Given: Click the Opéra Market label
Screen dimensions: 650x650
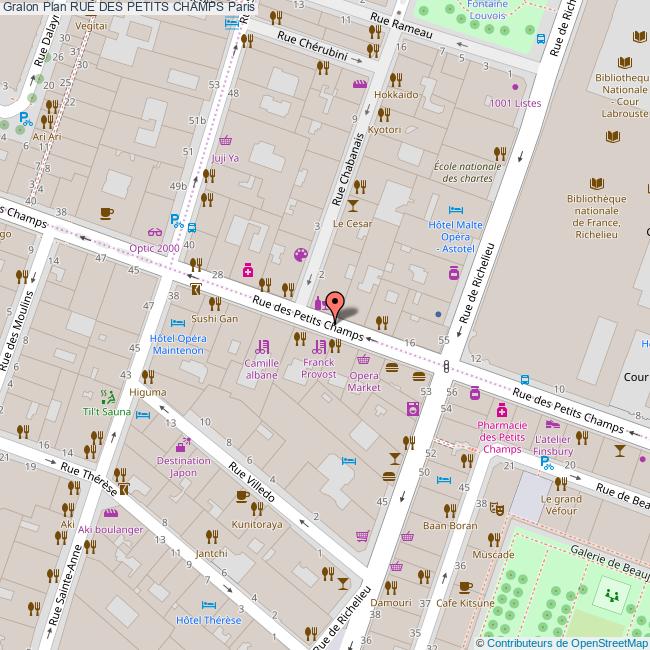Looking at the screenshot, I should (x=364, y=381).
